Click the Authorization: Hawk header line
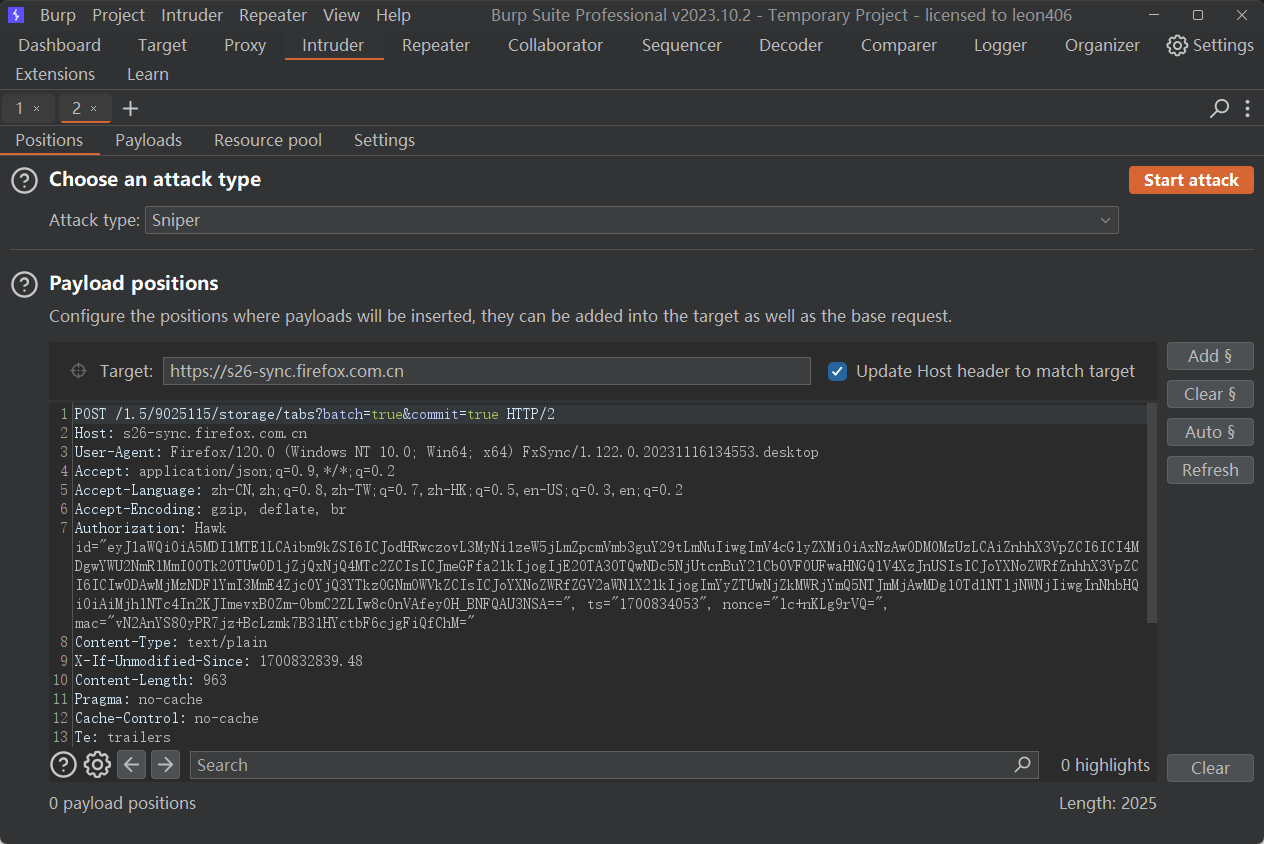The width and height of the screenshot is (1264, 844). click(151, 528)
